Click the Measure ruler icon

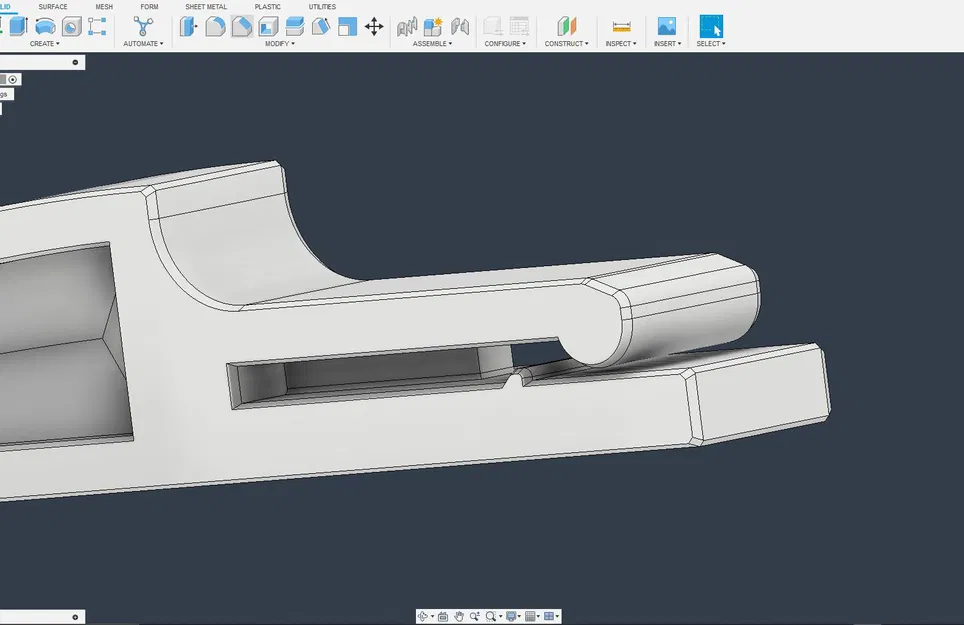[621, 27]
